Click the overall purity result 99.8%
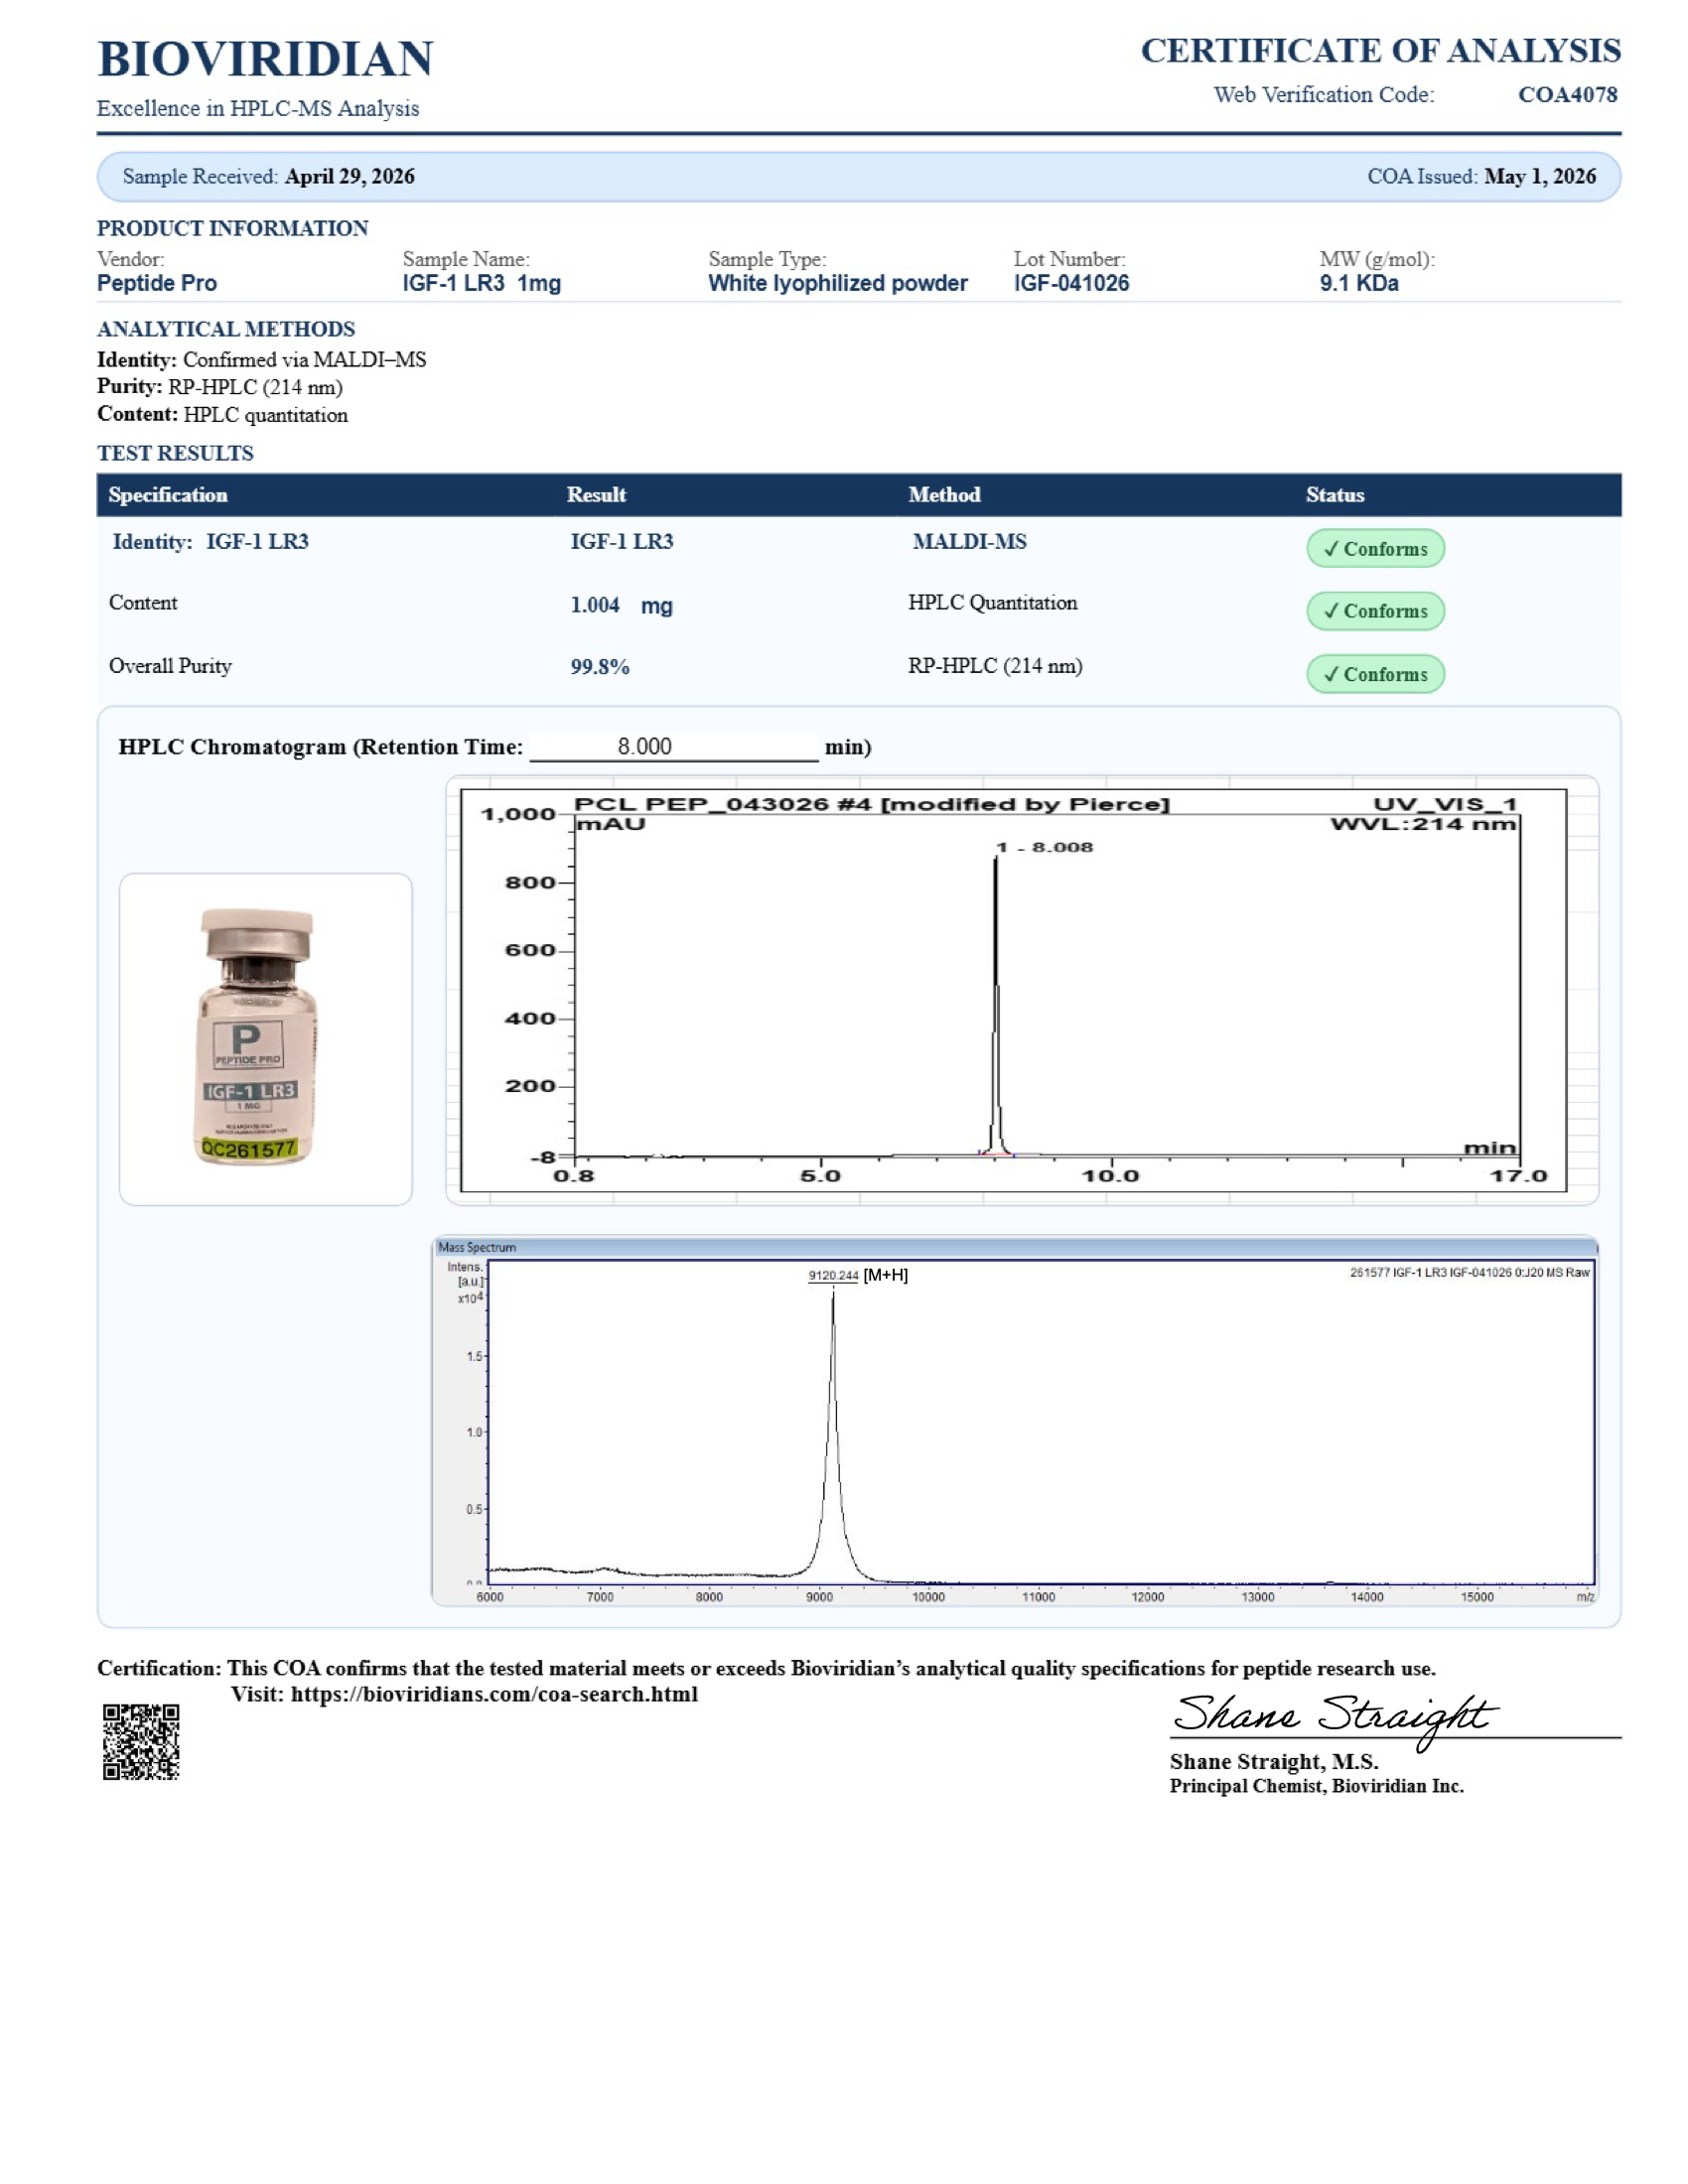This screenshot has width=1688, height=2184. 600,667
